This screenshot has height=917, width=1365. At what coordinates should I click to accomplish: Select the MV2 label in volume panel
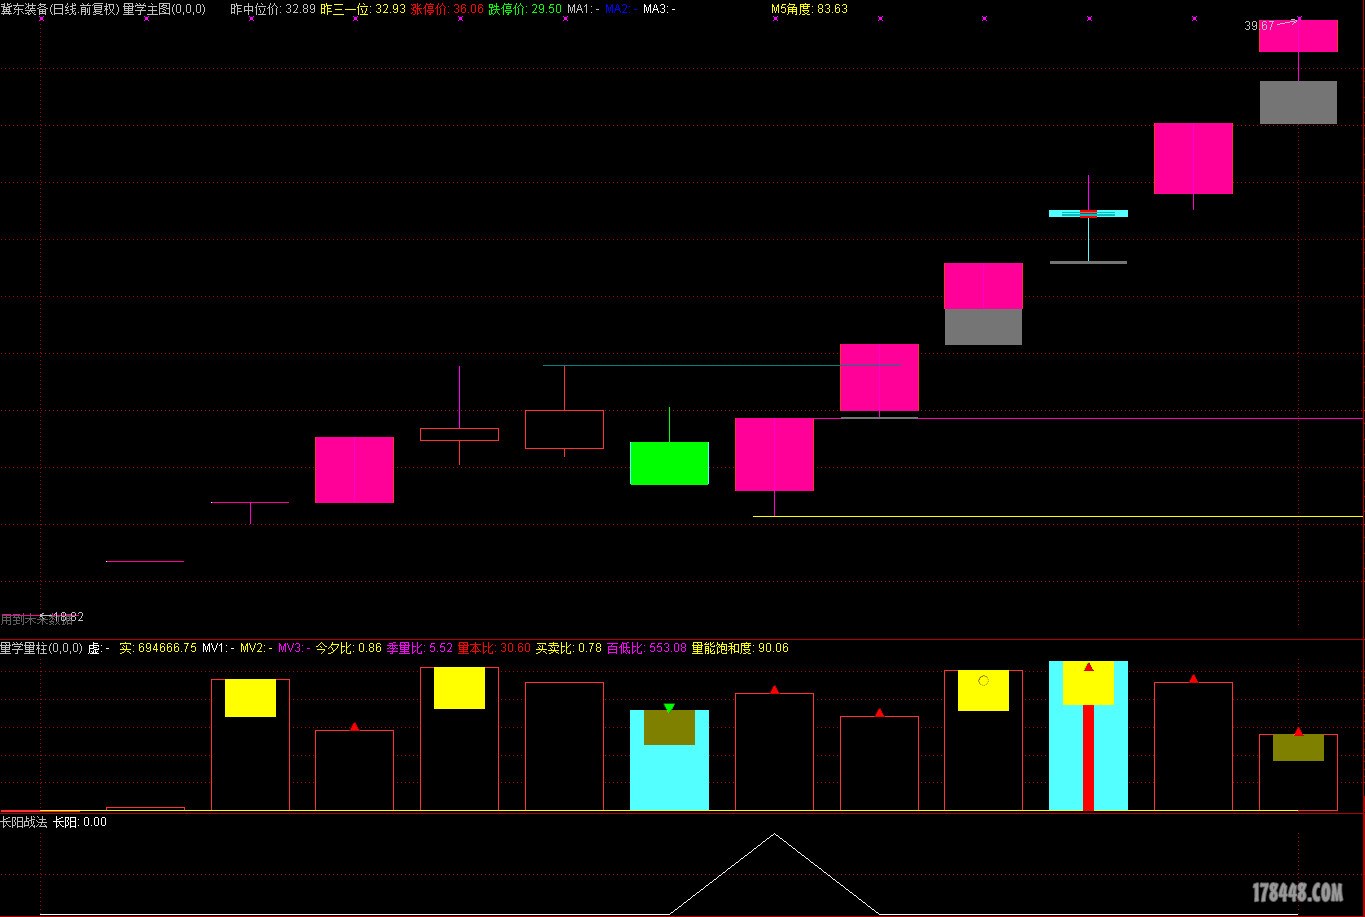256,648
